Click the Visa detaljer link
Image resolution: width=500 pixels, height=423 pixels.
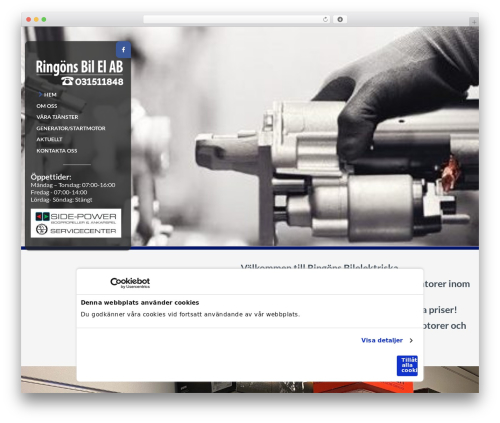click(x=382, y=340)
